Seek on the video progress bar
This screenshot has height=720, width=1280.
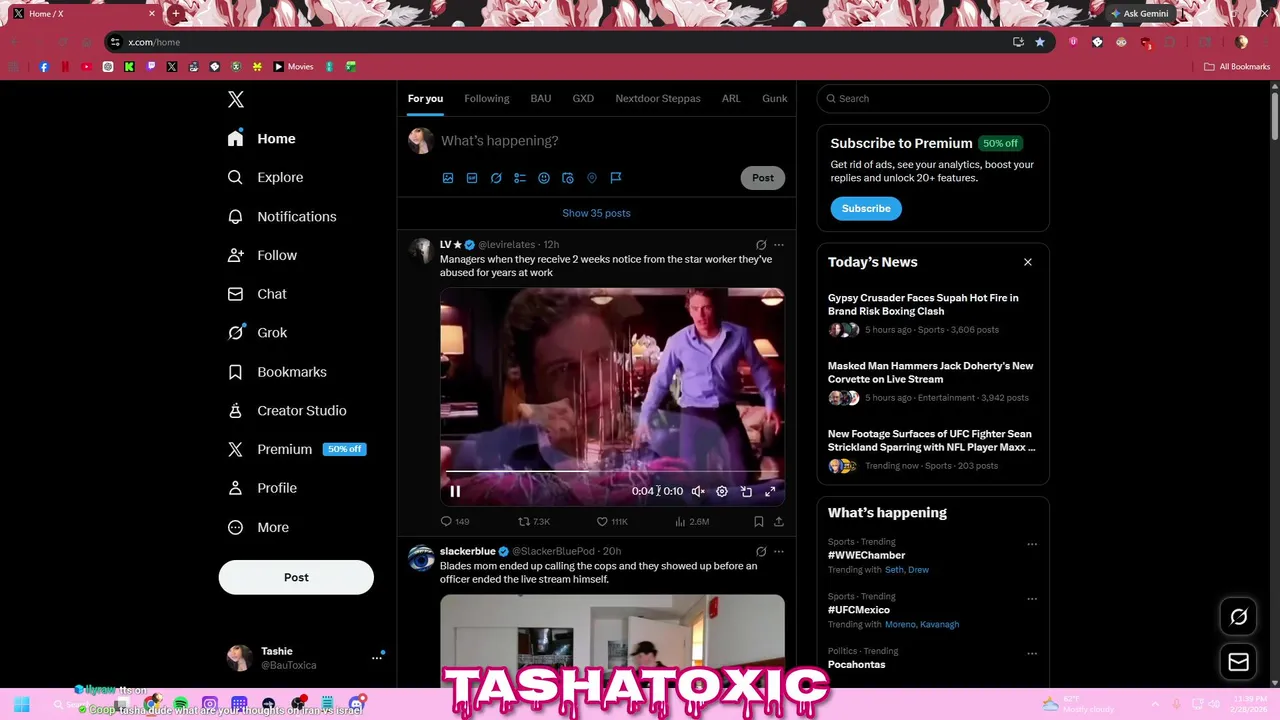coord(612,471)
